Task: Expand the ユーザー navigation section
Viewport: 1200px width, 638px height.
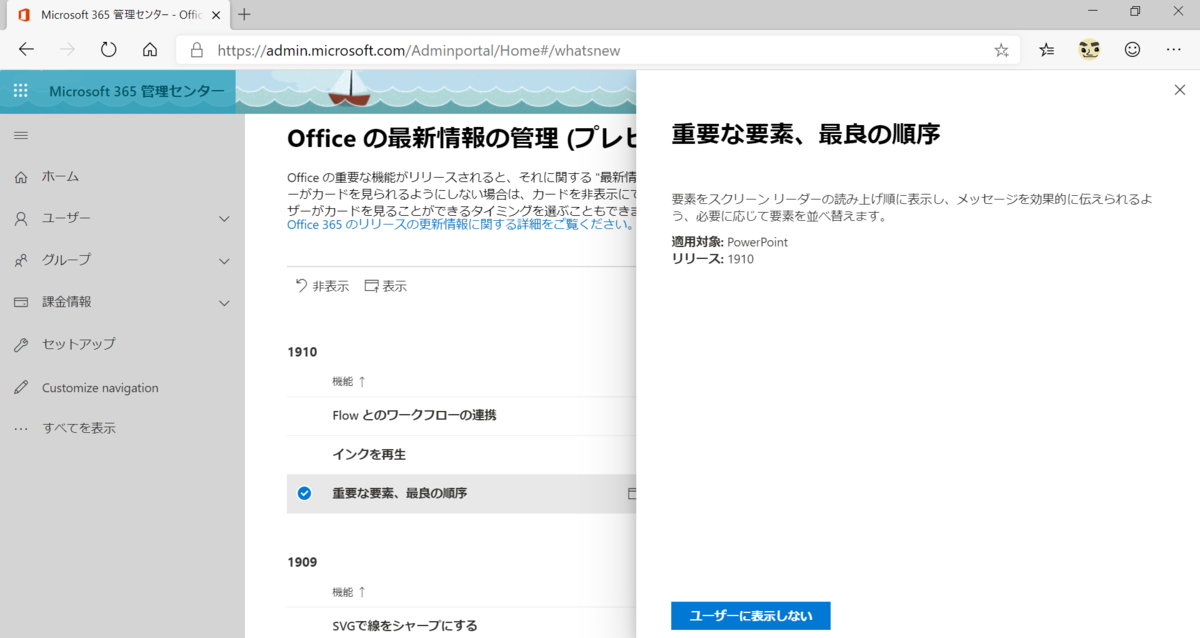Action: pyautogui.click(x=224, y=218)
